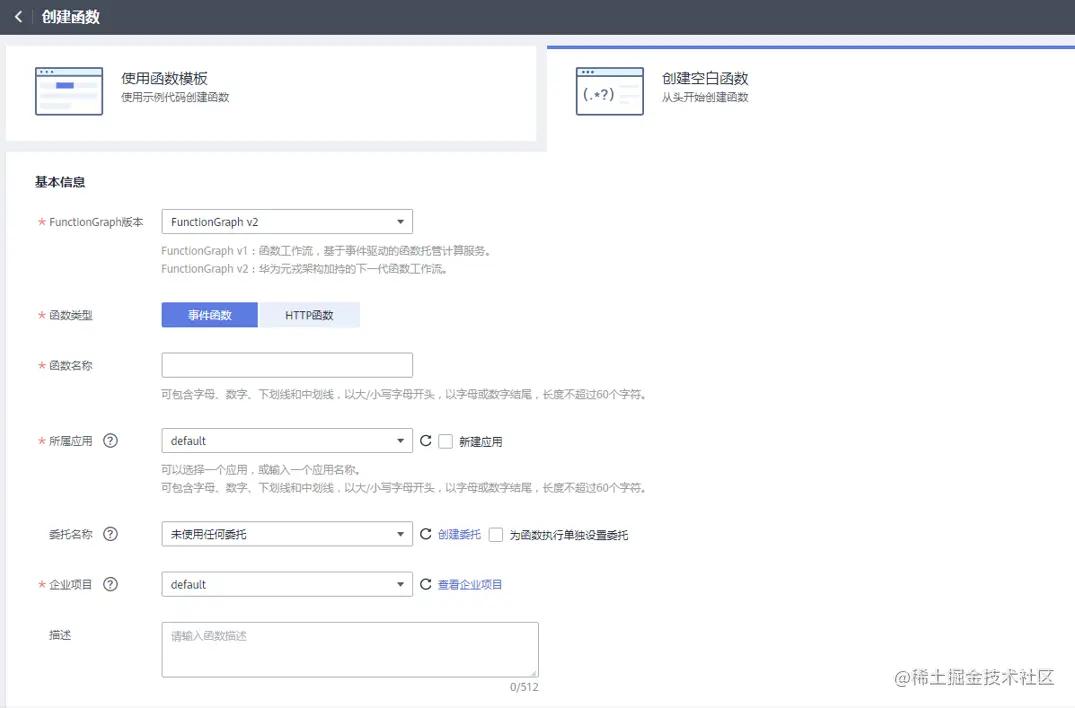Click the function template card icon

[69, 91]
